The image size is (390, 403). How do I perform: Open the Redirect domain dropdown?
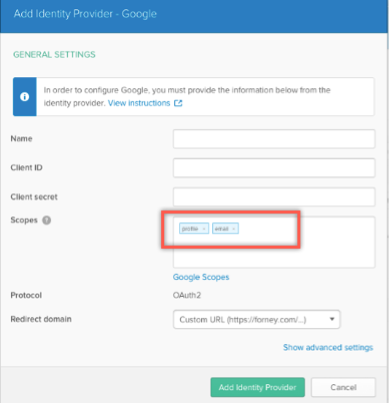pyautogui.click(x=257, y=320)
